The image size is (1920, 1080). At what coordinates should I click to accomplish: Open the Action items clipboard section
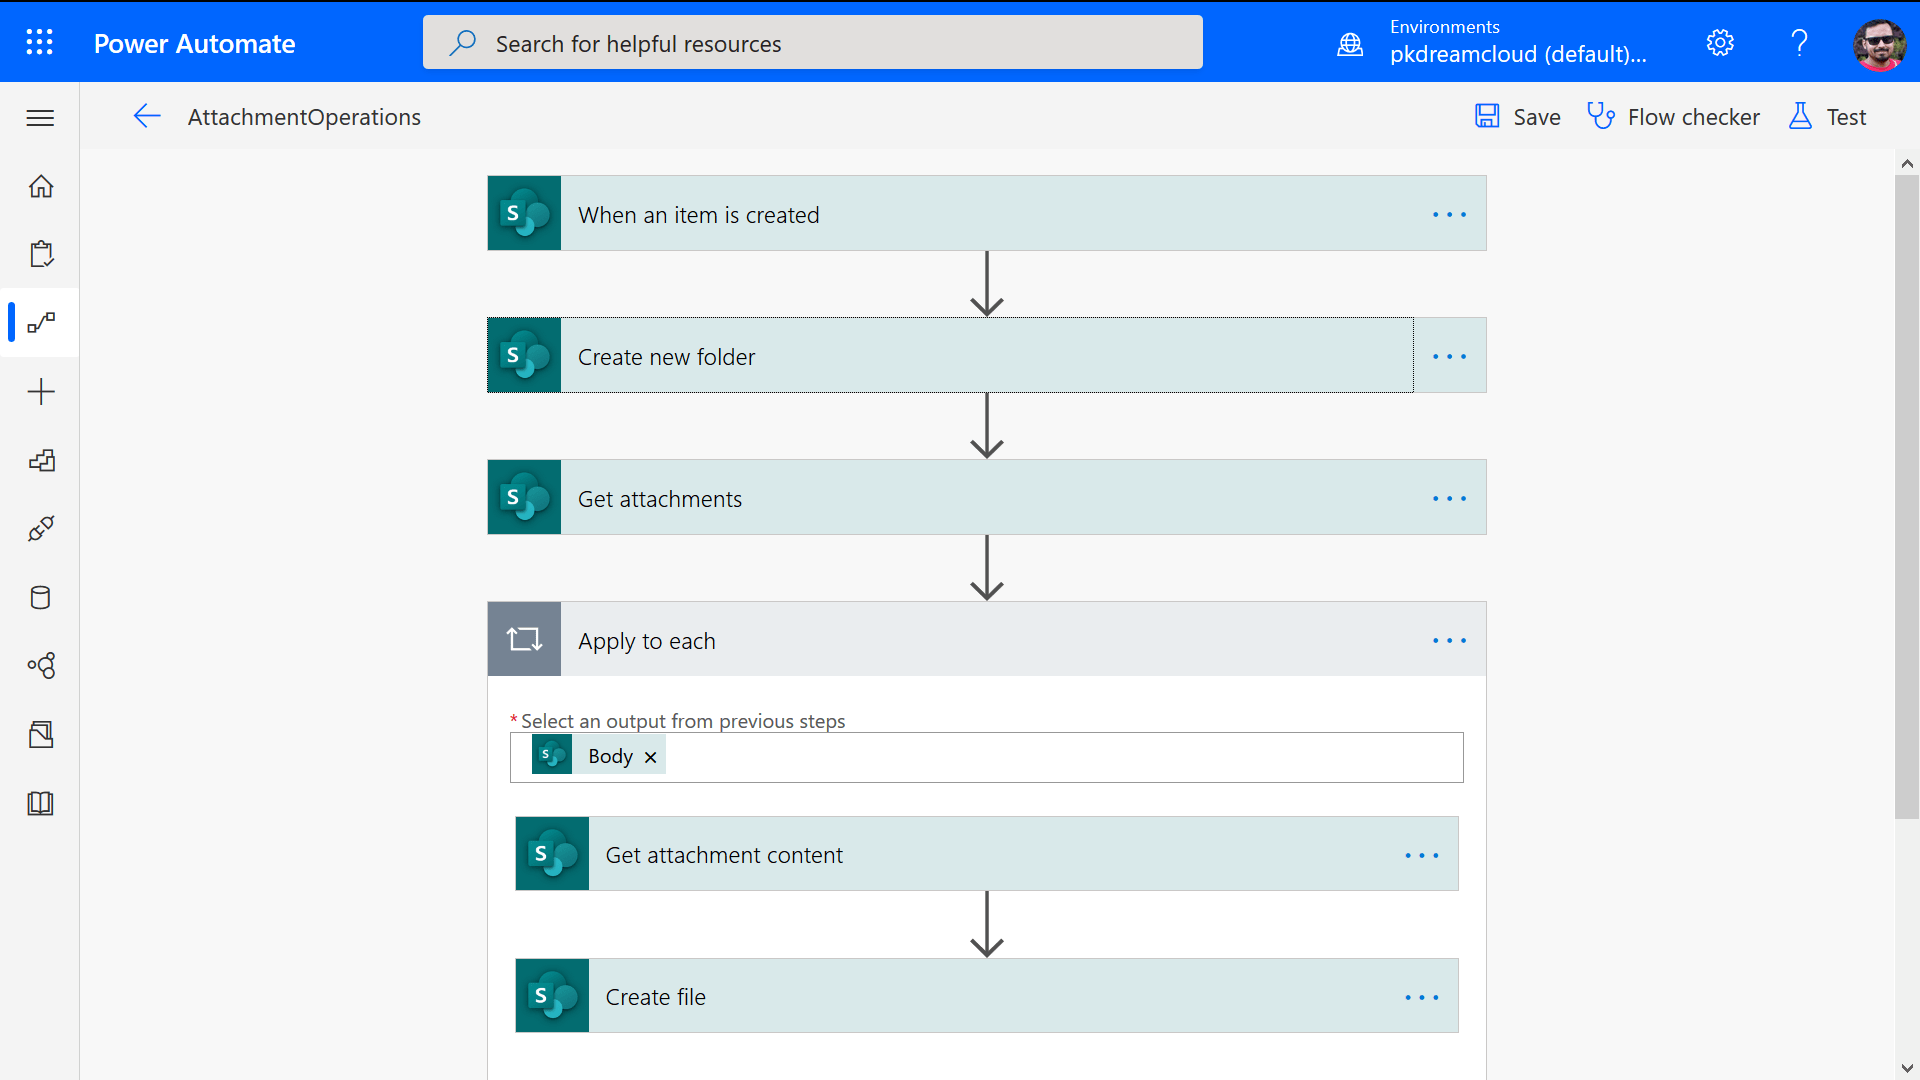coord(40,253)
